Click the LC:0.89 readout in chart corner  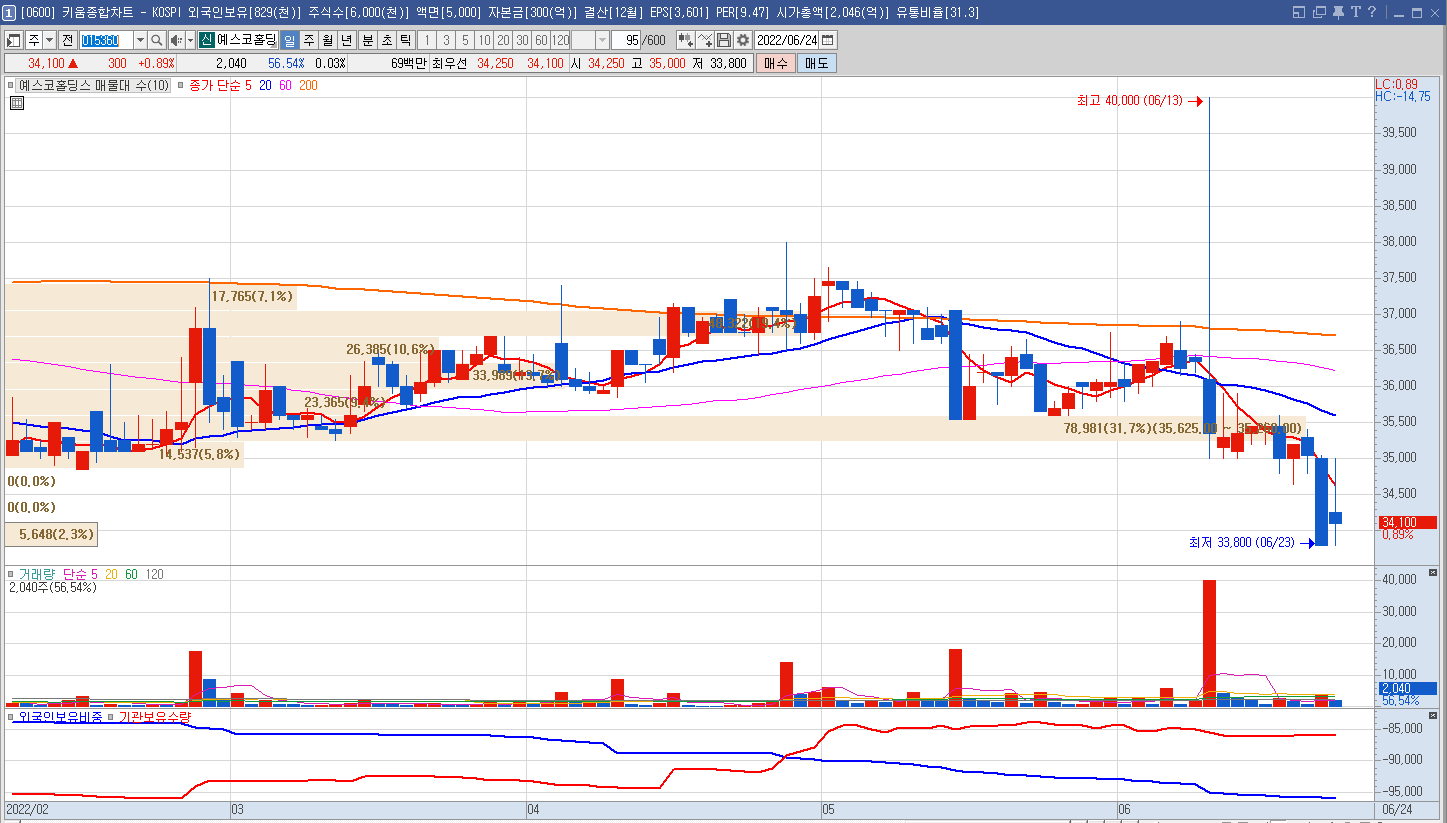(x=1396, y=84)
